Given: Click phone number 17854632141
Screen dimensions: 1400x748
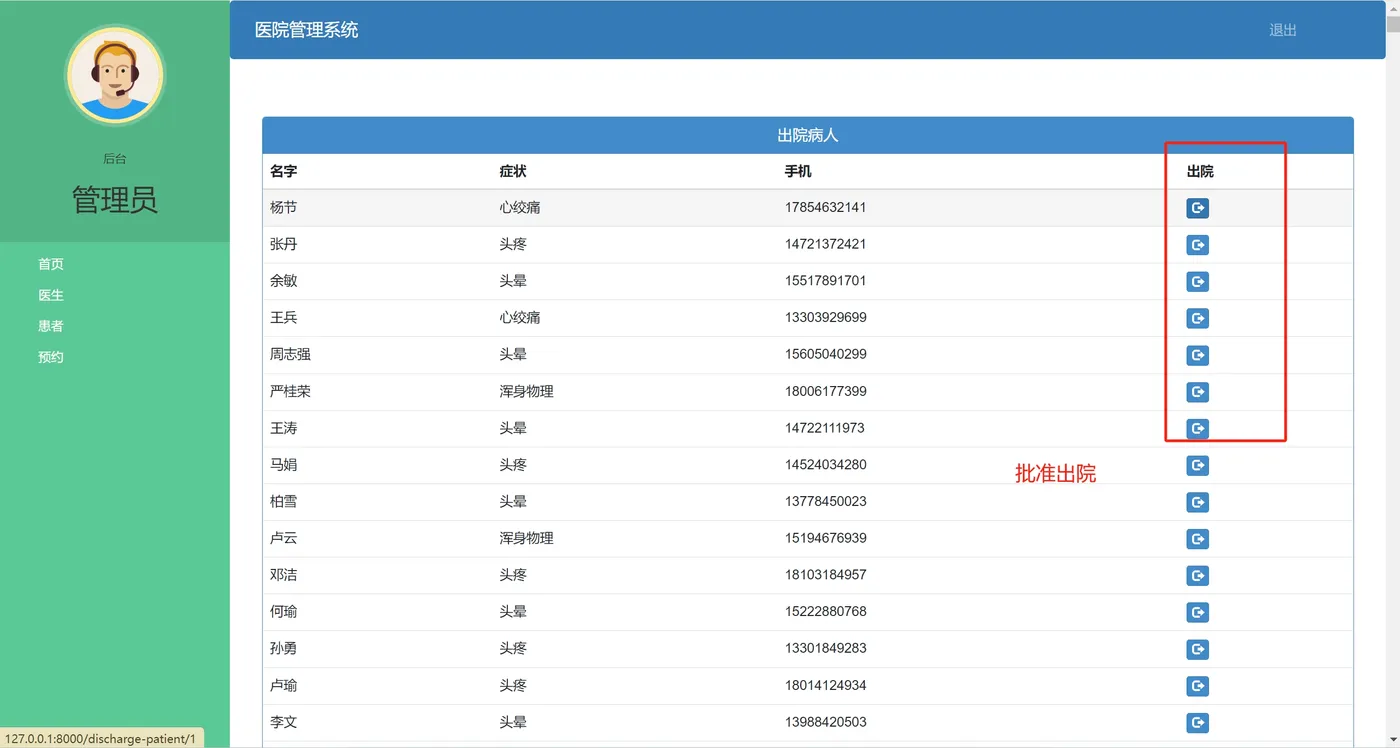Looking at the screenshot, I should 826,208.
